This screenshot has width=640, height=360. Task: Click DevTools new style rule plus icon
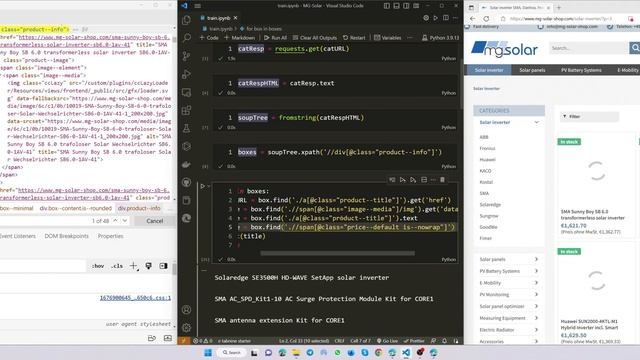133,266
